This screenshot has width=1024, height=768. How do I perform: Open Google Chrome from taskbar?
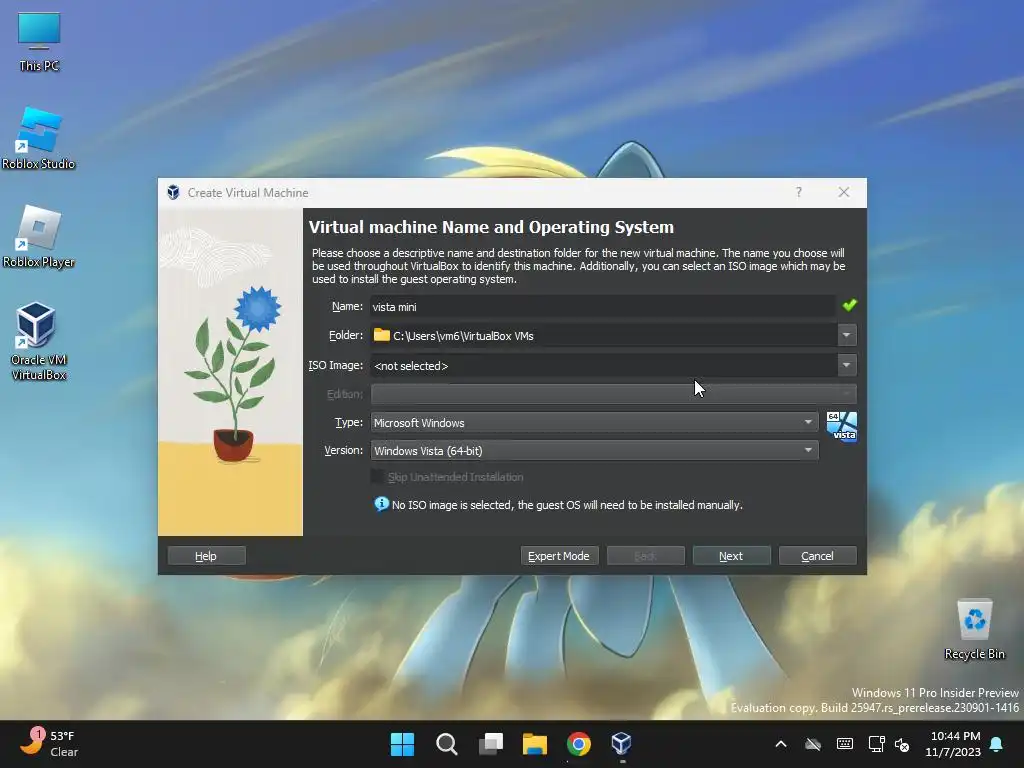click(579, 744)
